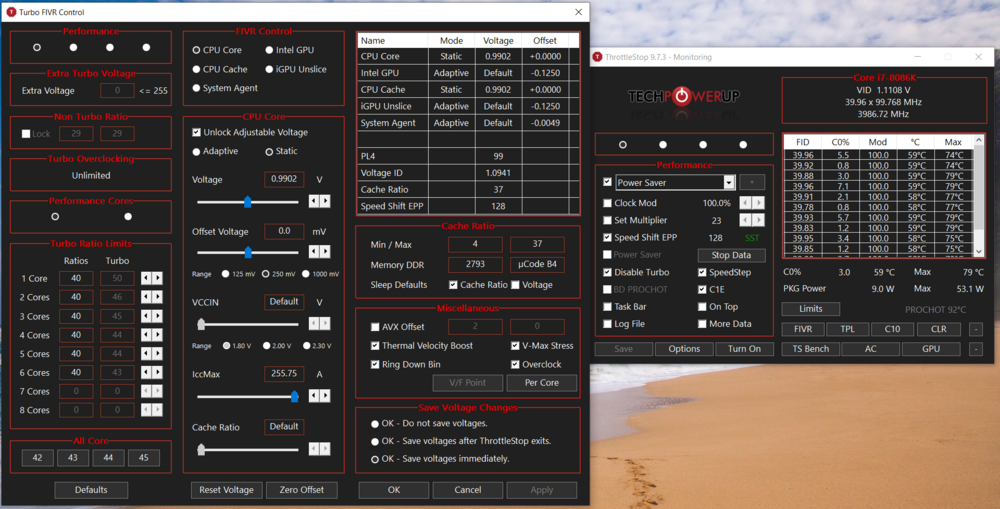Click the Cache Ratio Max field showing 37
The height and width of the screenshot is (509, 1000).
click(x=537, y=244)
